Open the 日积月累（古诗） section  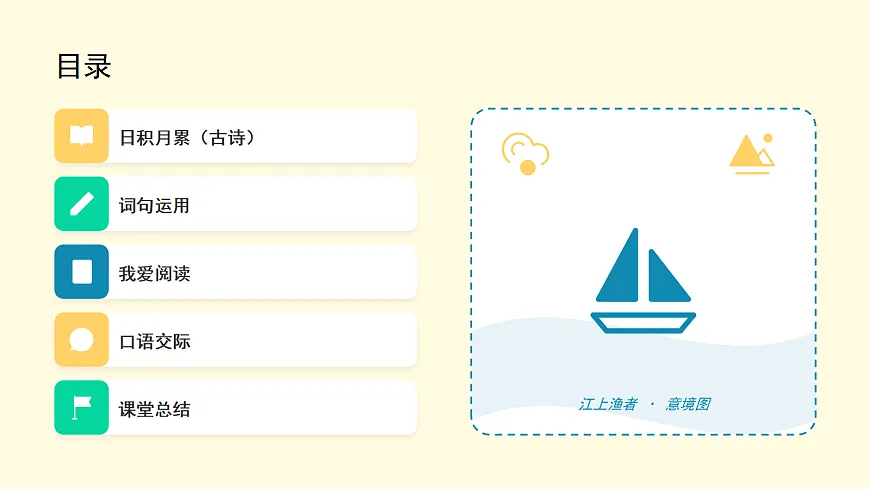click(187, 138)
